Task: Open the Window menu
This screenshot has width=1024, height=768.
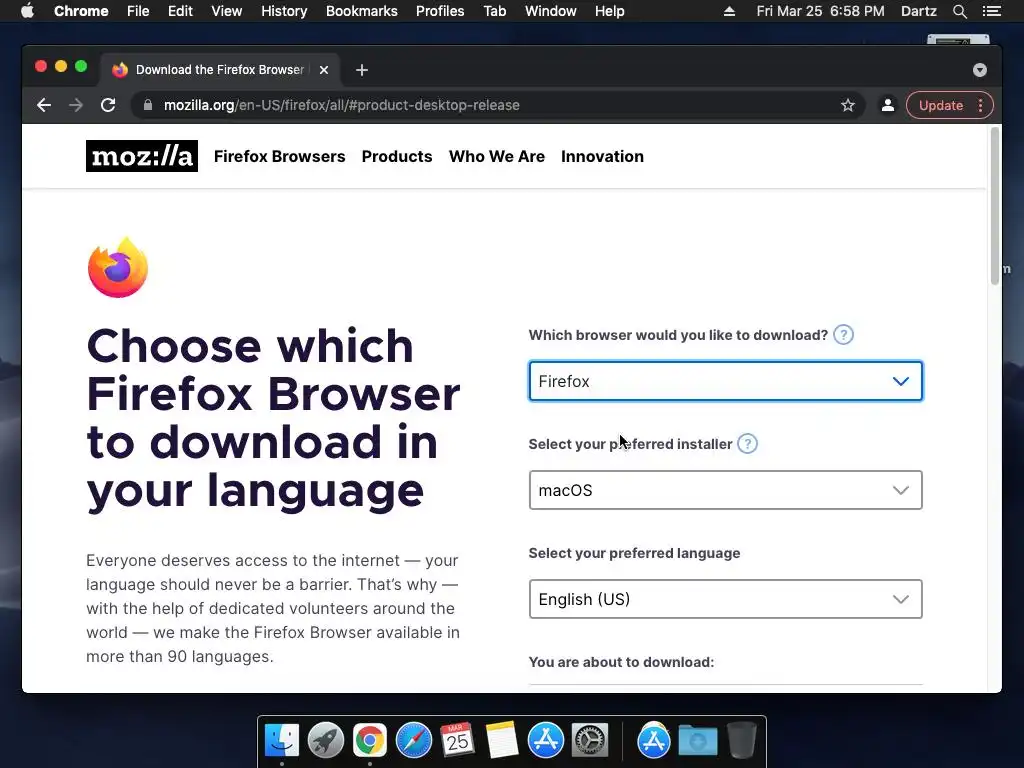Action: (x=551, y=11)
